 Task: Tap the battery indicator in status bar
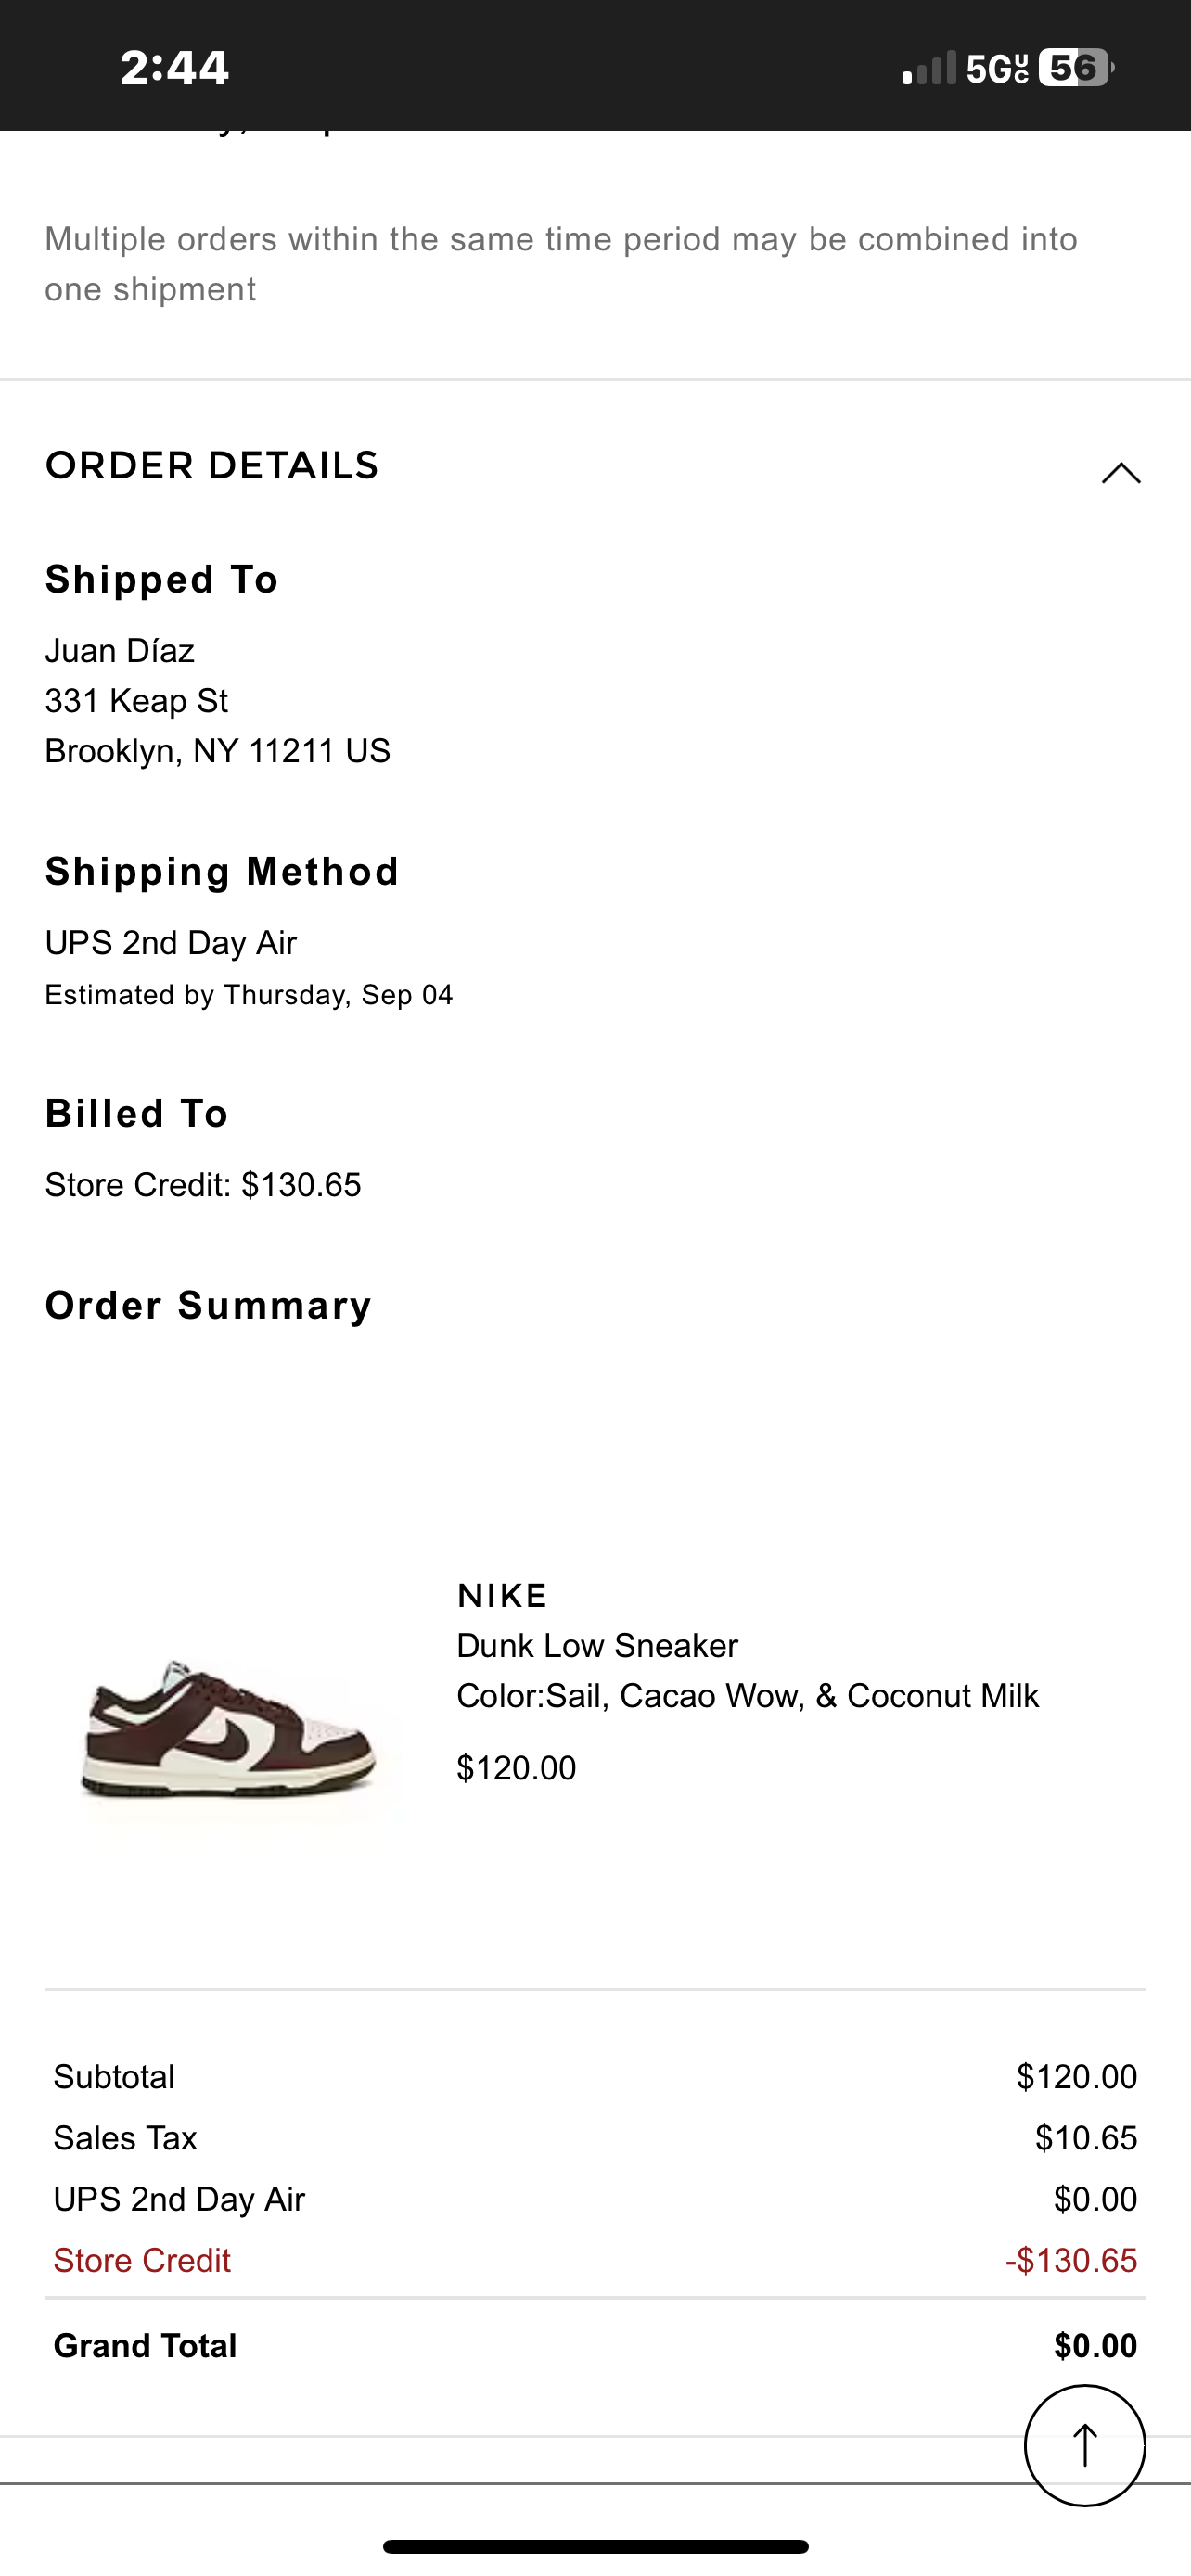[x=1075, y=68]
